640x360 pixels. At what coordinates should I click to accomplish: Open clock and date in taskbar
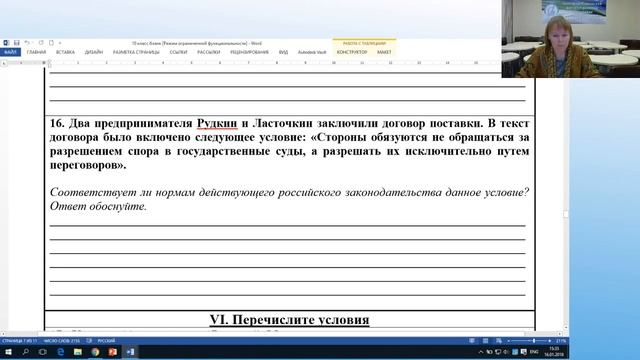[x=554, y=352]
